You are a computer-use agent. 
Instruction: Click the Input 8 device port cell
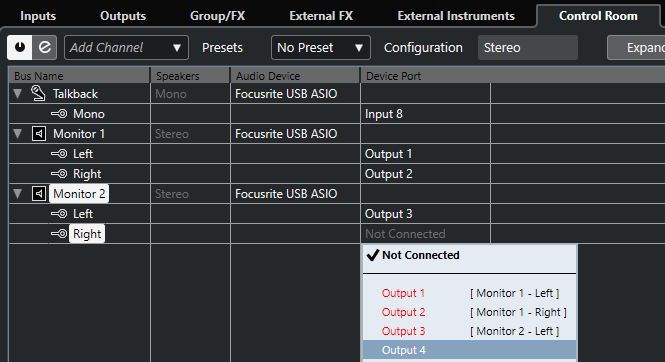[x=425, y=114]
